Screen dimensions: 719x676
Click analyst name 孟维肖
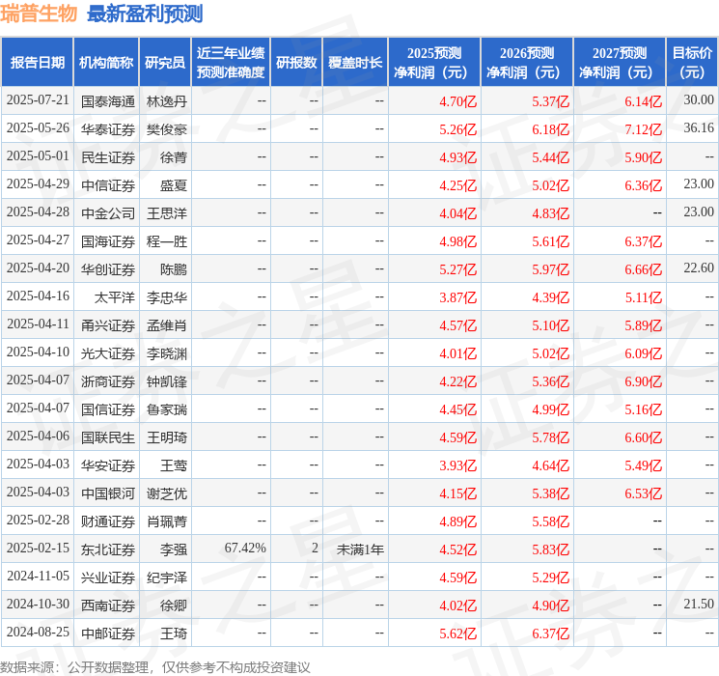point(166,325)
